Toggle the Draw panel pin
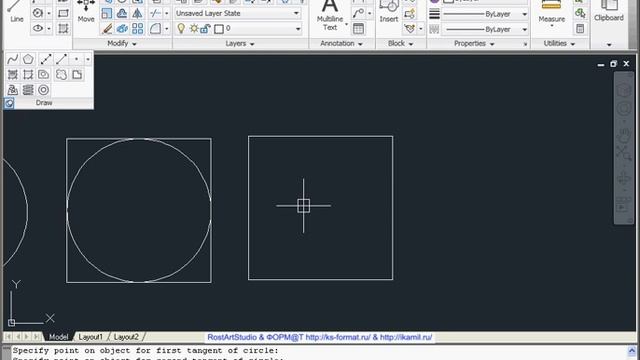 coord(9,103)
